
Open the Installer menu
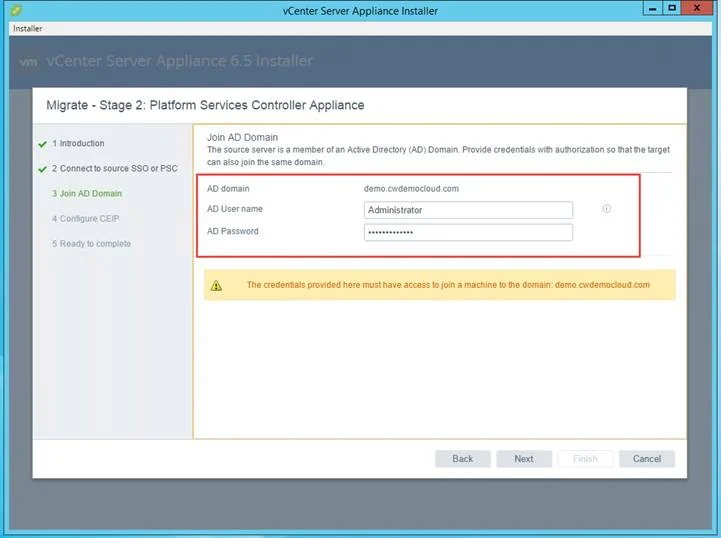click(x=28, y=29)
